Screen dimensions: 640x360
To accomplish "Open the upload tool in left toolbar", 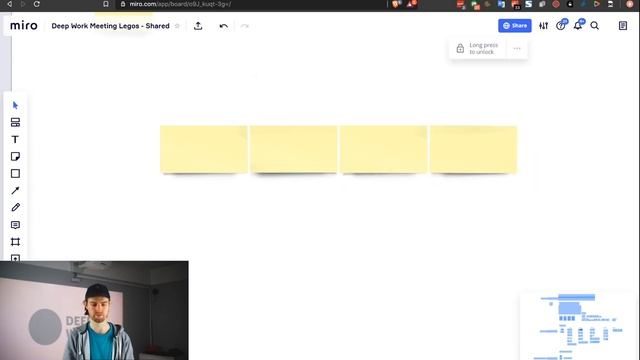I will 15,258.
